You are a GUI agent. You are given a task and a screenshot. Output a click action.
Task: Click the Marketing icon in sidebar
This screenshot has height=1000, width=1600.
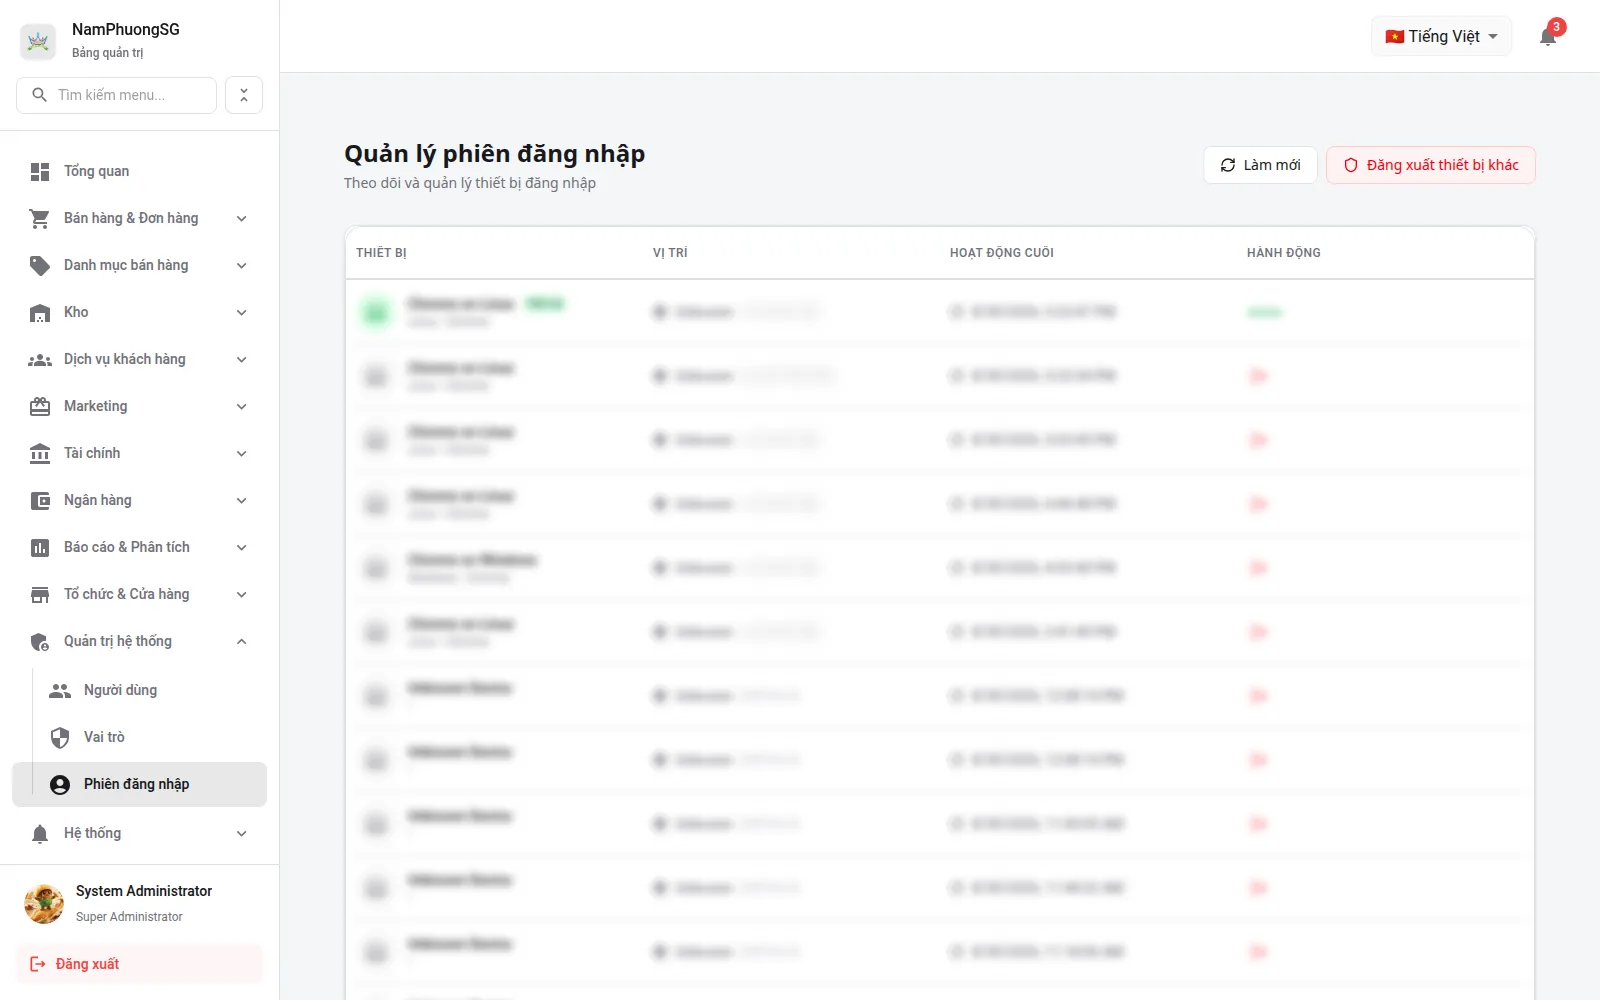[x=40, y=406]
